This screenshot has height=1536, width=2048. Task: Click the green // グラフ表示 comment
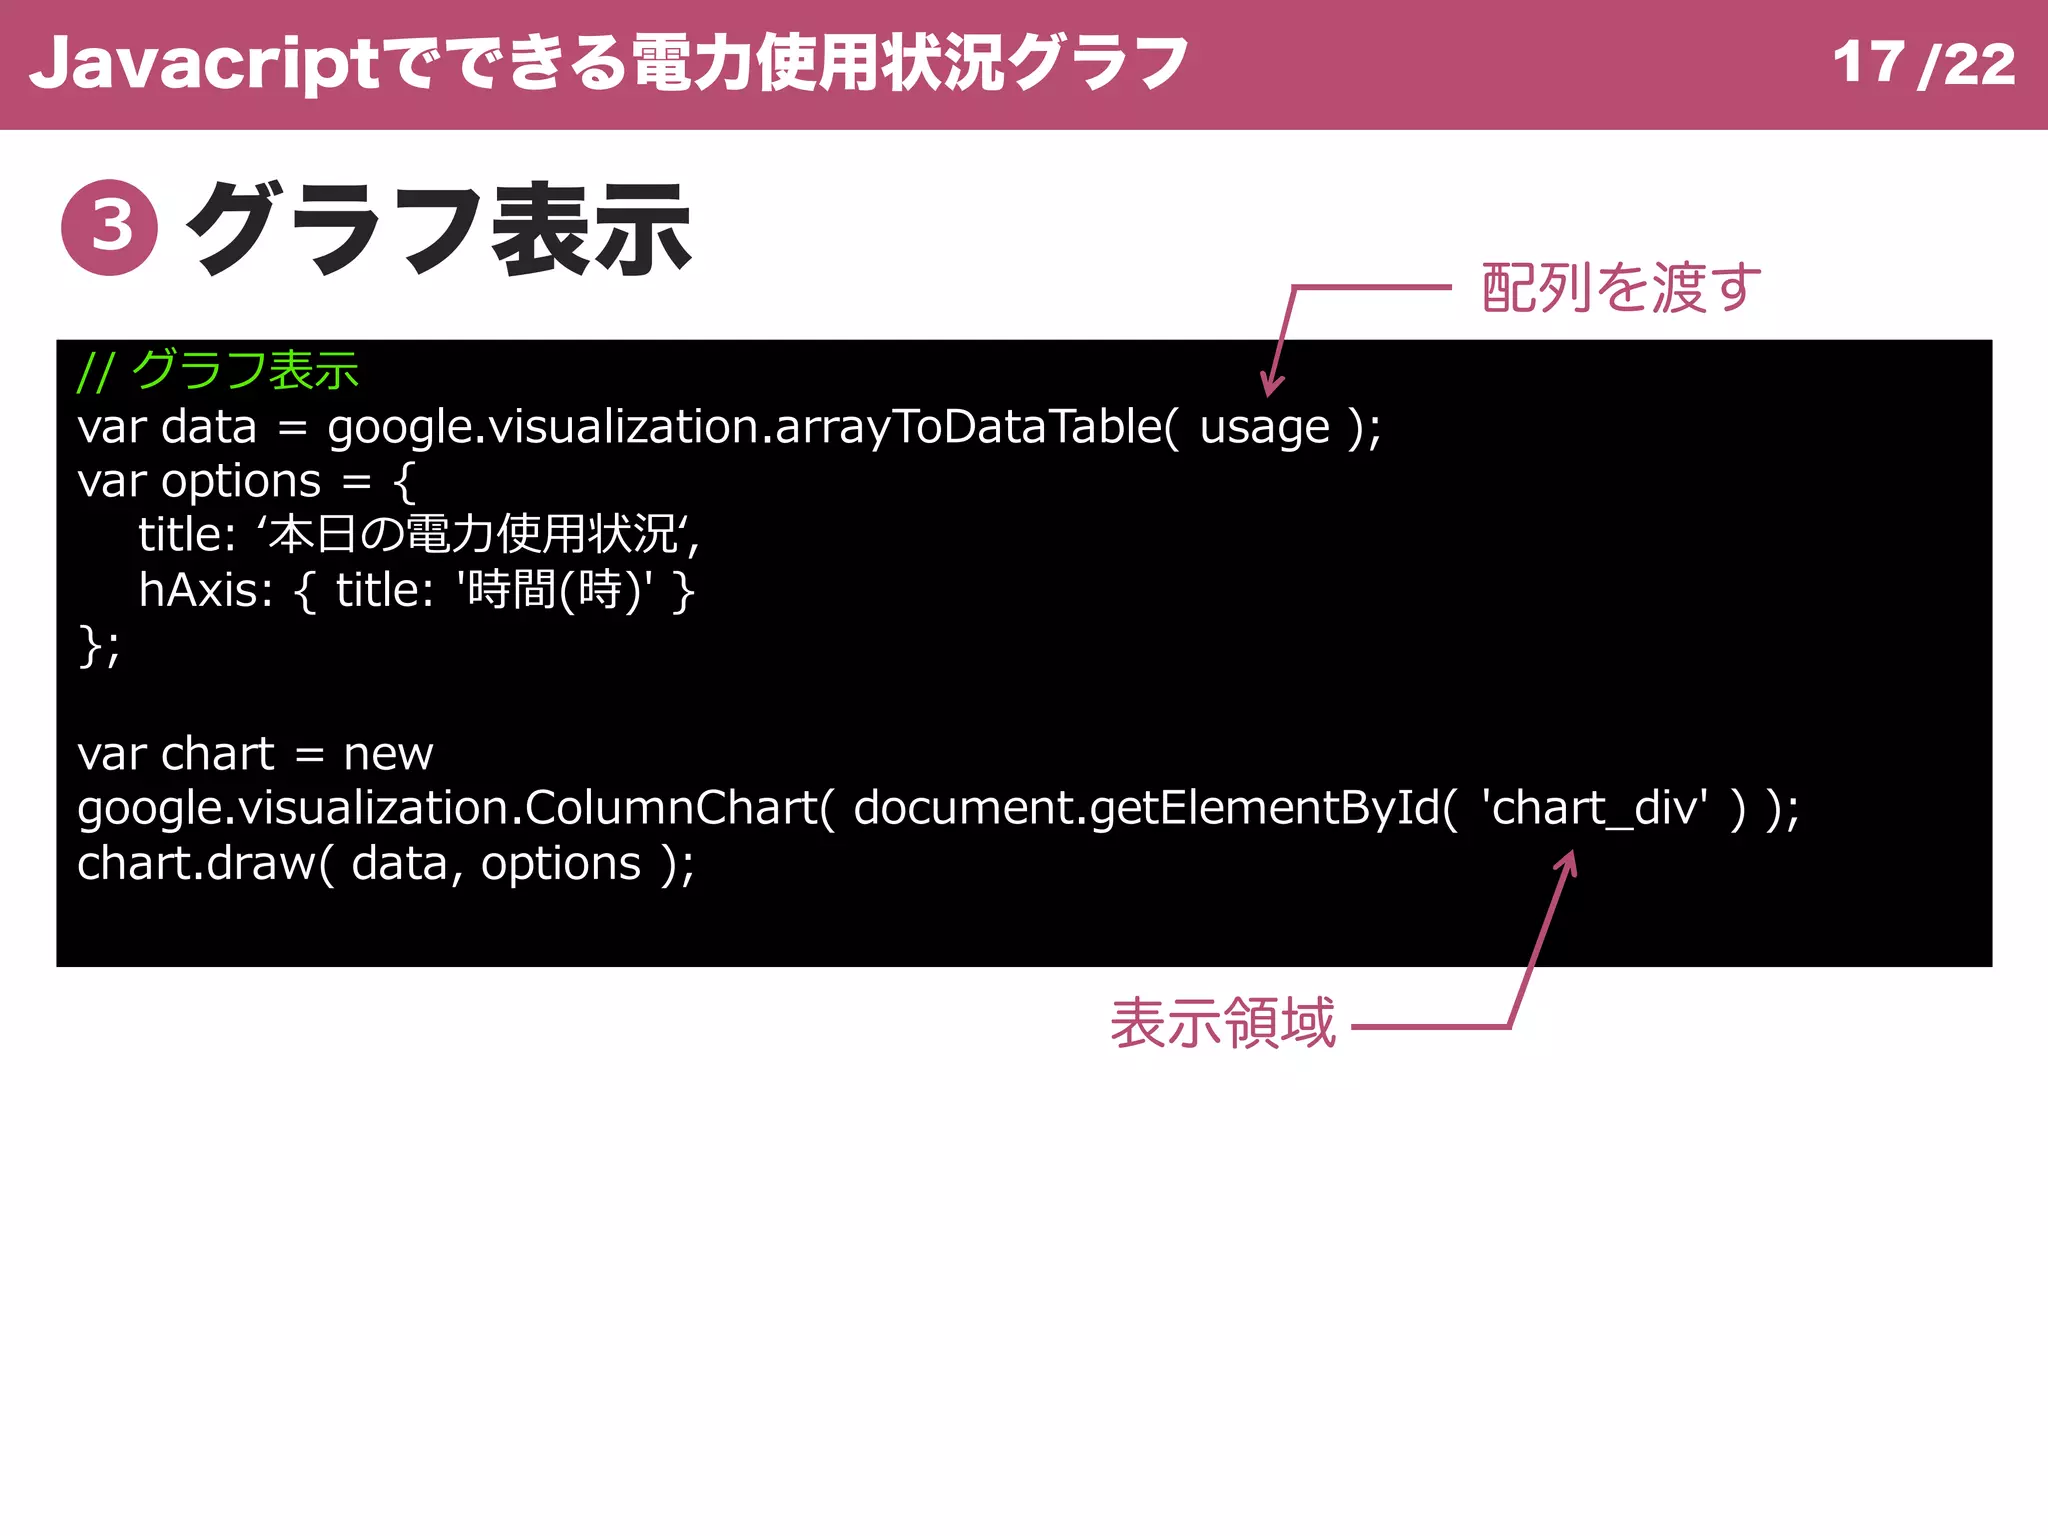point(218,371)
